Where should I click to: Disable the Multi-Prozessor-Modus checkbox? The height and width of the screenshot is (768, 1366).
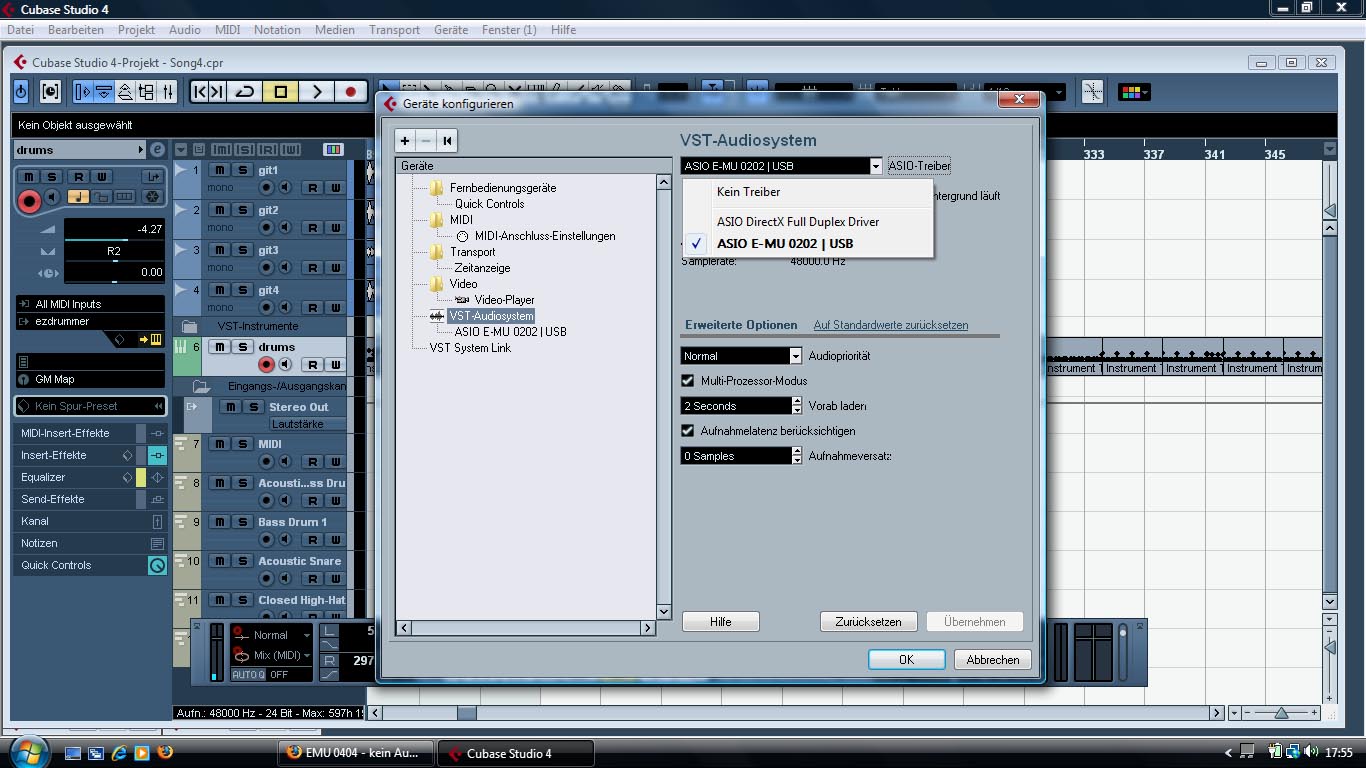pyautogui.click(x=688, y=381)
